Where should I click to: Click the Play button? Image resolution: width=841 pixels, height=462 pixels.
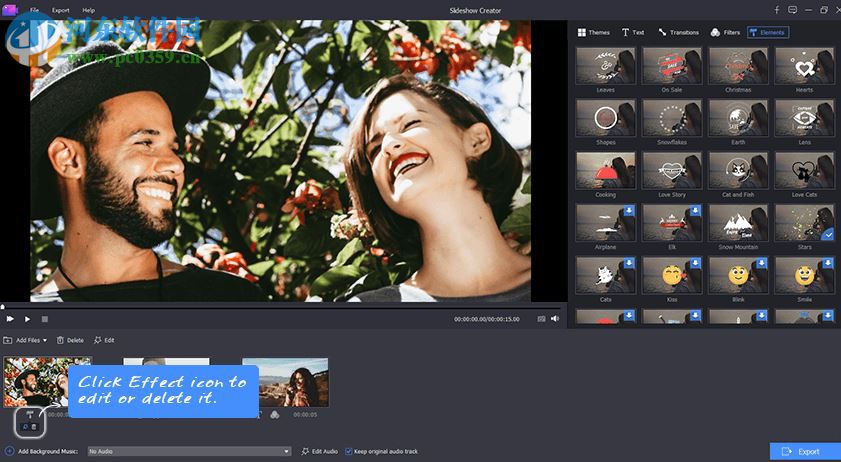(27, 319)
